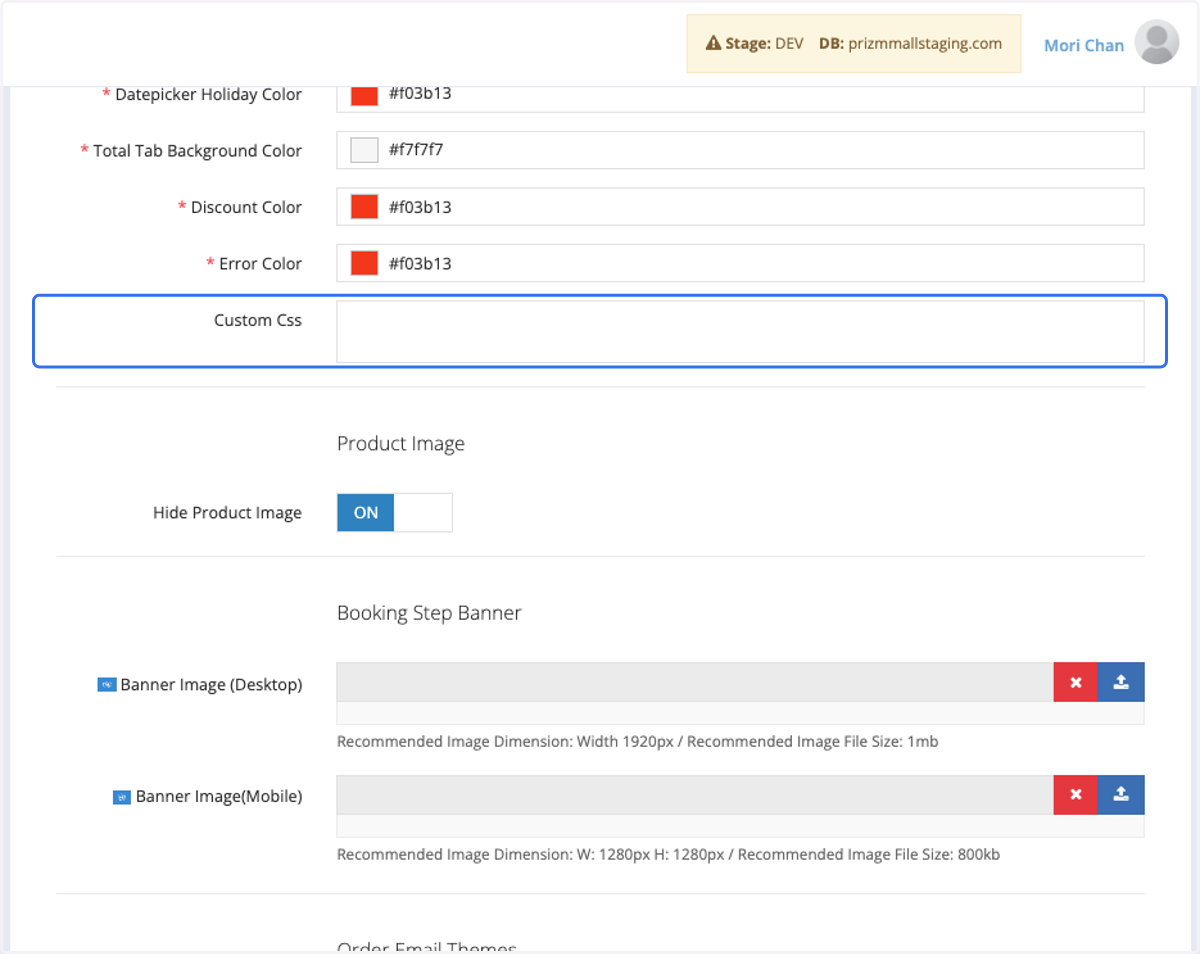This screenshot has height=954, width=1200.
Task: Open the Mori Chan user menu
Action: click(1084, 45)
